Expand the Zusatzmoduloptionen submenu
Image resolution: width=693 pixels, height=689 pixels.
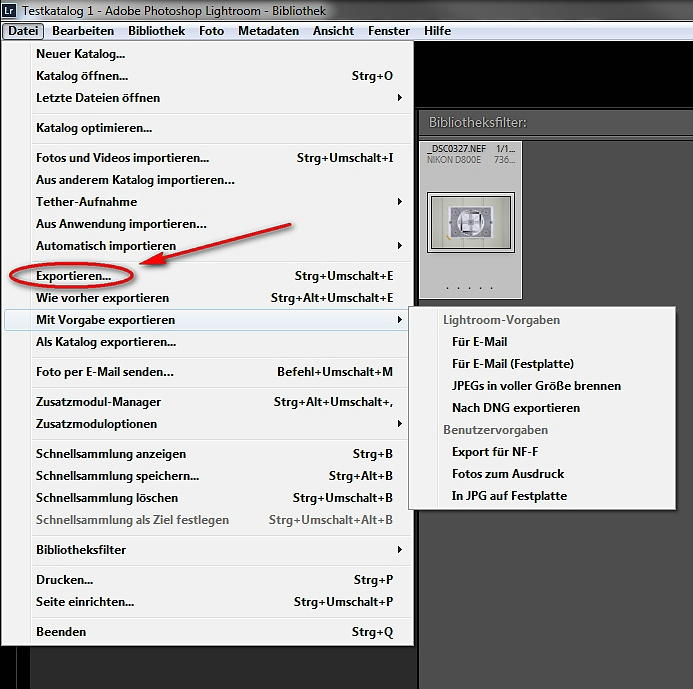tap(207, 424)
